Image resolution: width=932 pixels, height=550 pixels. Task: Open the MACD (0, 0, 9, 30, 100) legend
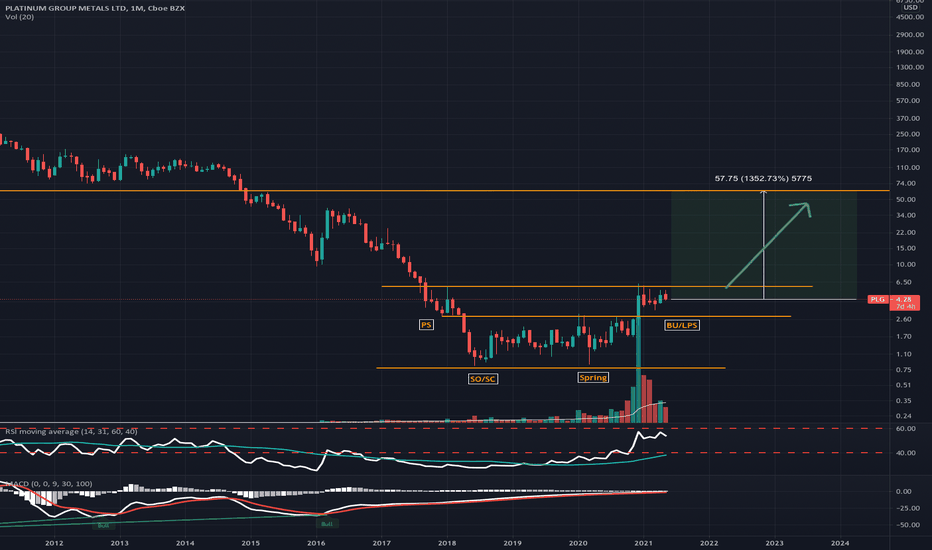click(x=49, y=483)
